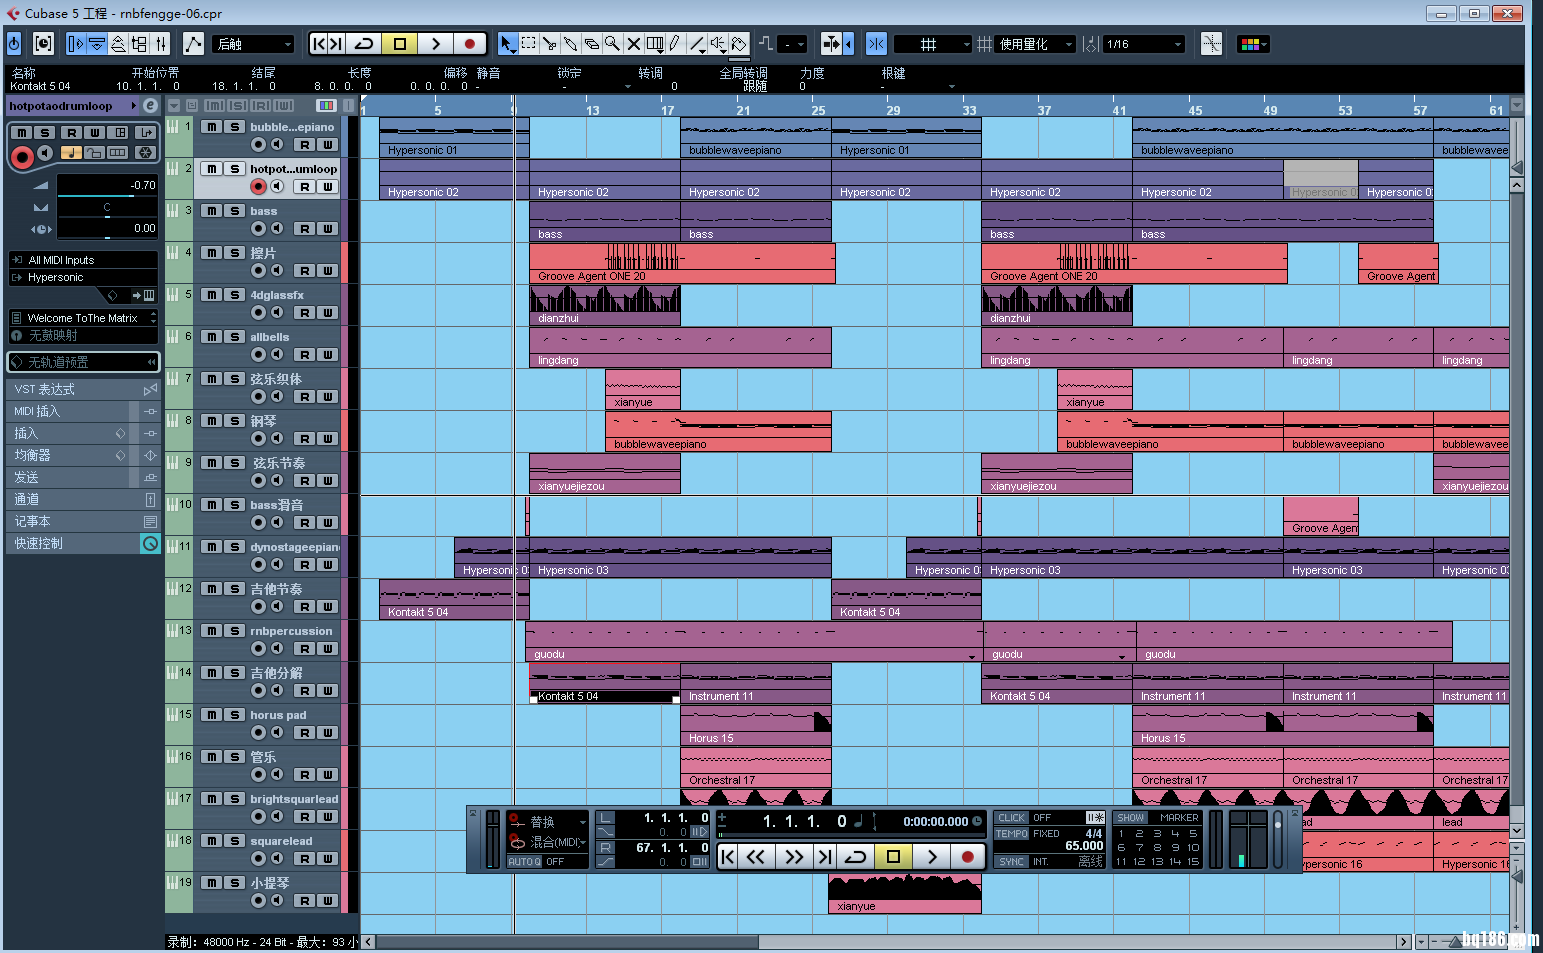
Task: Toggle Autoscroll button in toolbar
Action: pyautogui.click(x=831, y=44)
